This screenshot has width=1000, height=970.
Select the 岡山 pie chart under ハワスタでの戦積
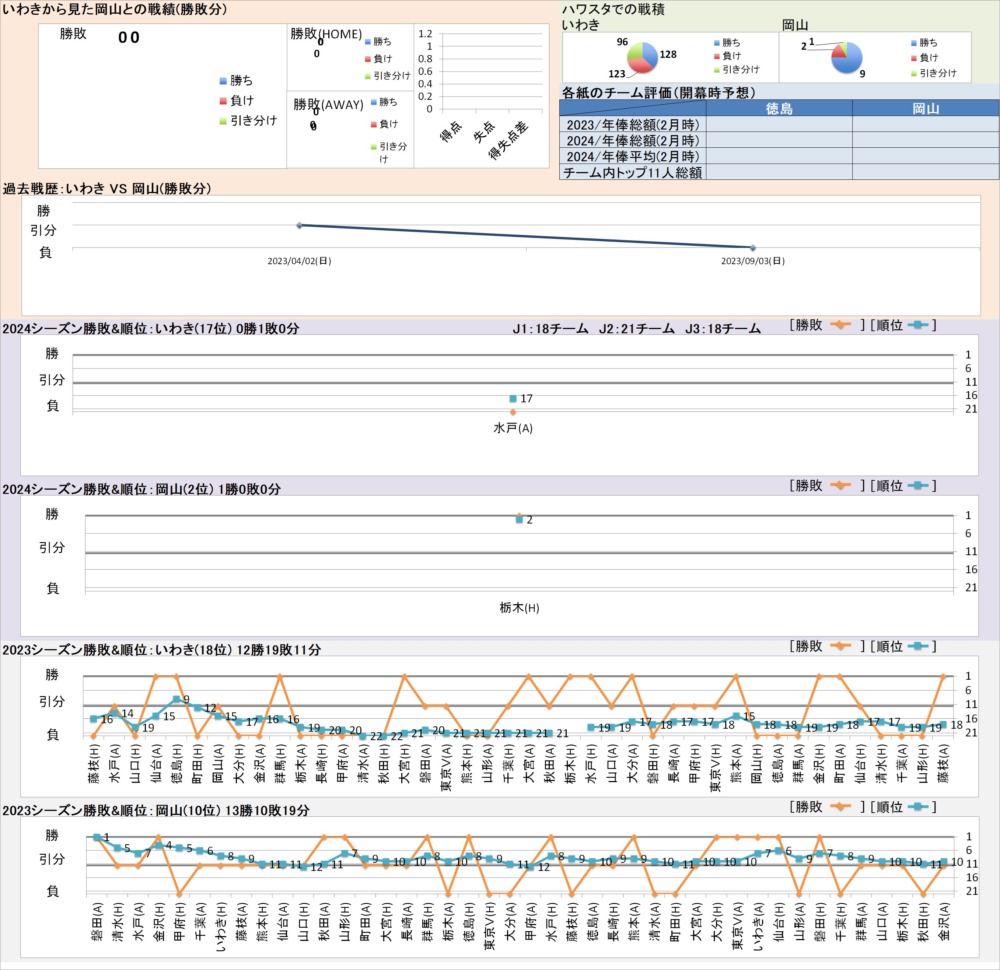[847, 57]
